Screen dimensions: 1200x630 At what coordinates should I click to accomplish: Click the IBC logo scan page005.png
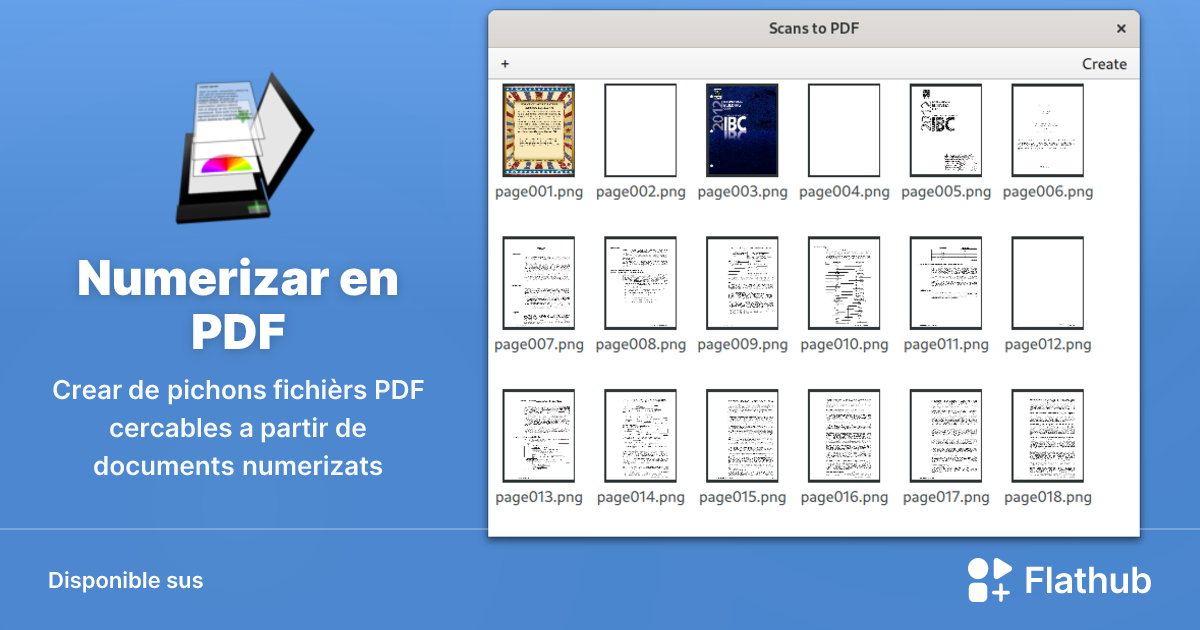point(946,130)
